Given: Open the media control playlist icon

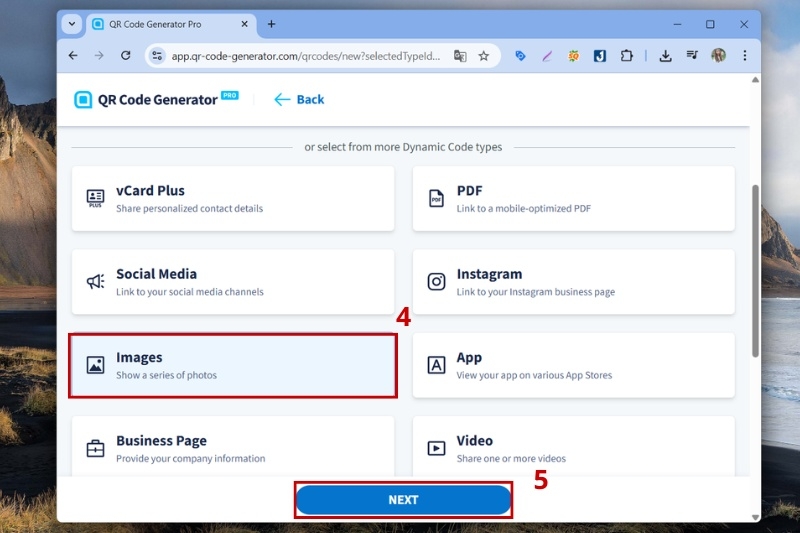Looking at the screenshot, I should [x=692, y=55].
